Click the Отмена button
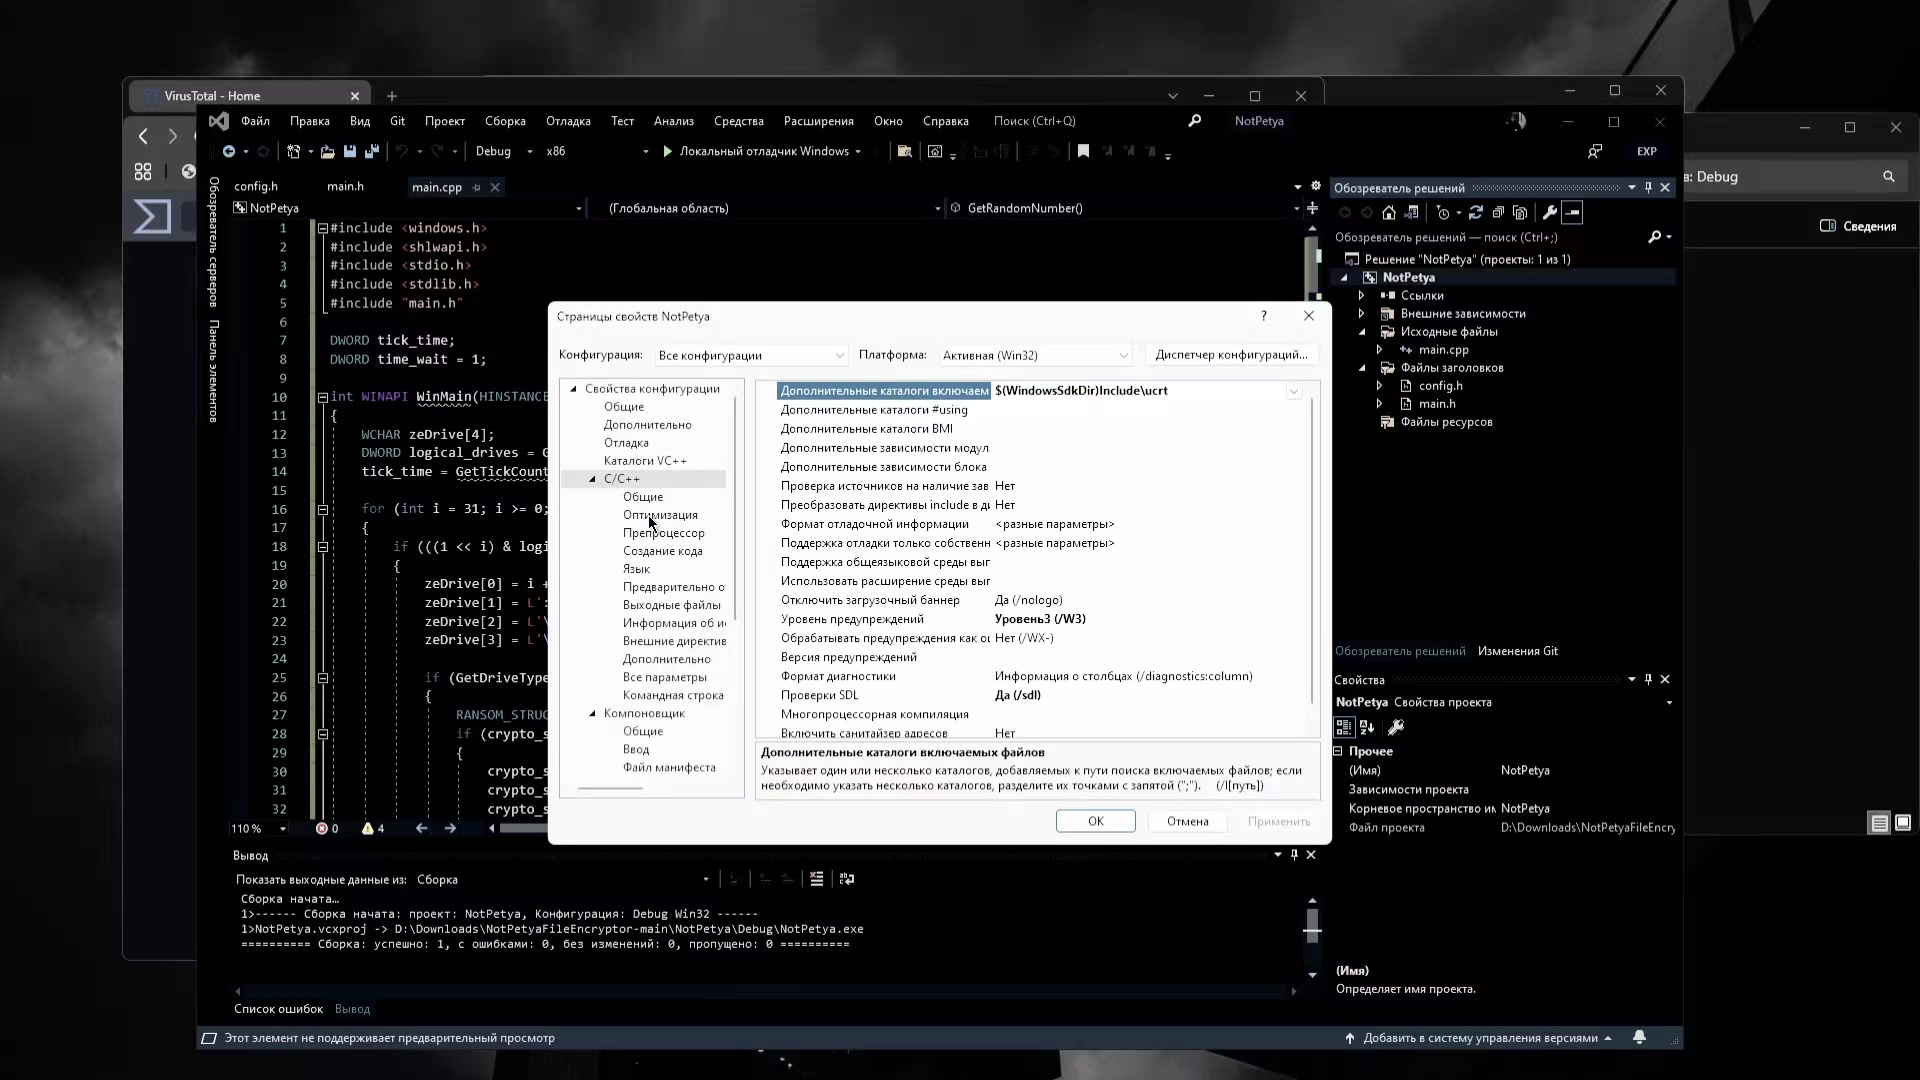 pos(1188,822)
